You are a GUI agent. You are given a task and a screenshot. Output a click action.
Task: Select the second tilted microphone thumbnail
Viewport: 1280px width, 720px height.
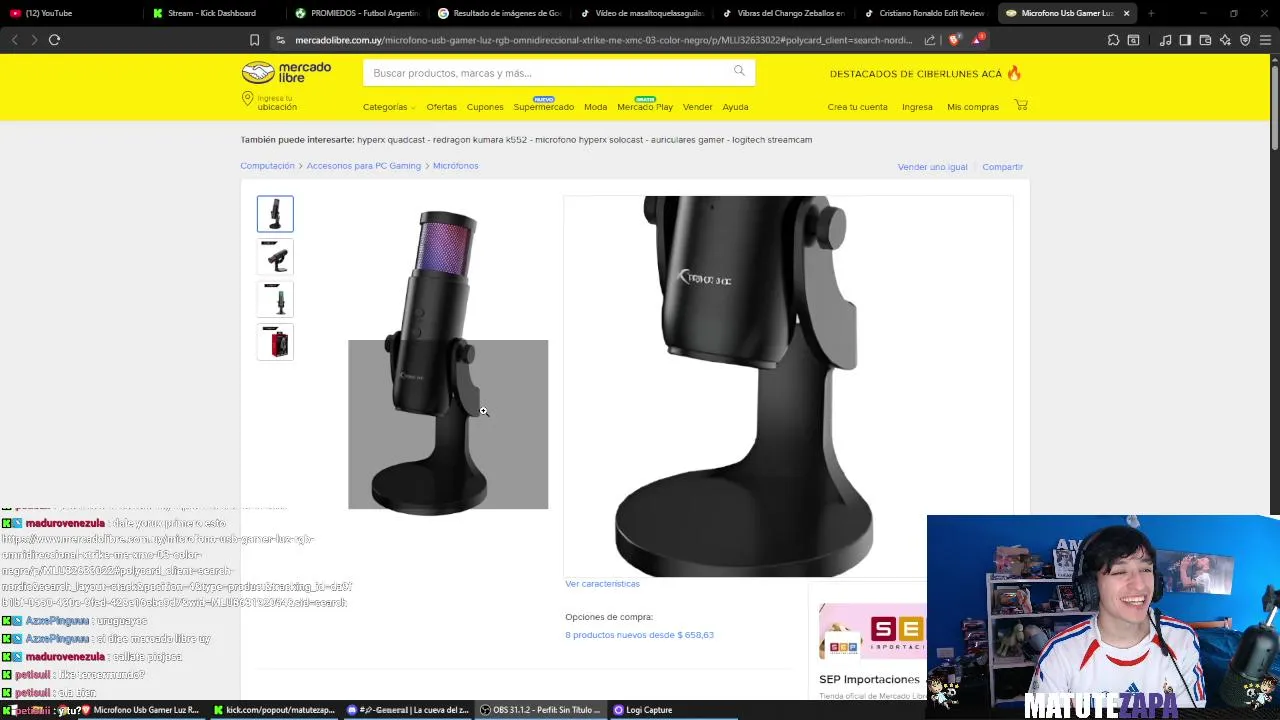click(x=275, y=257)
